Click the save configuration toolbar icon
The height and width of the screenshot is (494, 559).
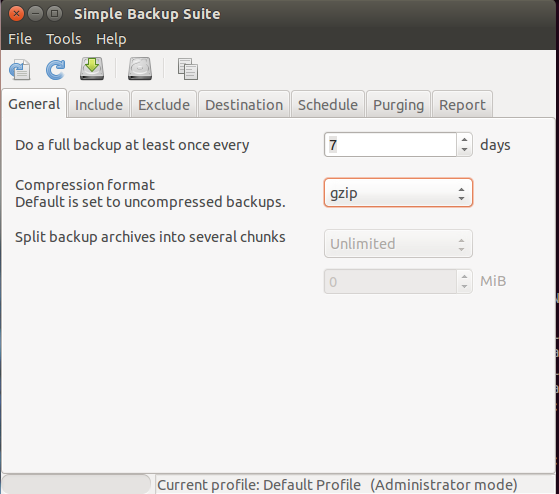[x=20, y=69]
